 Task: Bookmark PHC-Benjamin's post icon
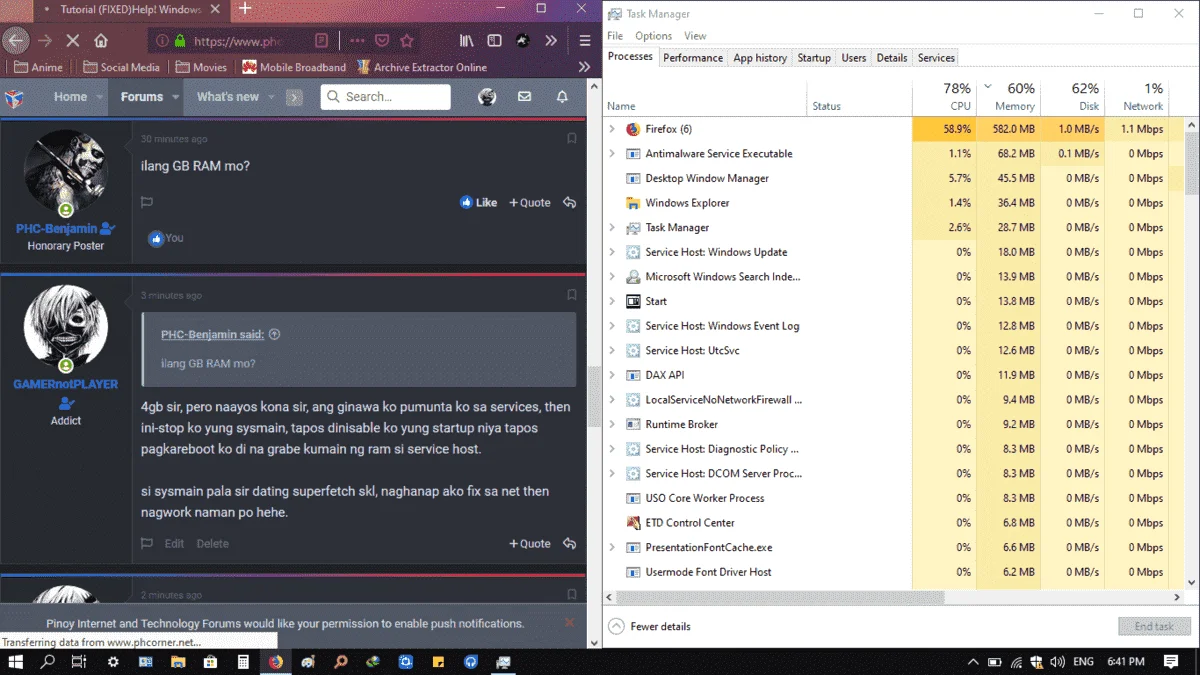(x=572, y=139)
